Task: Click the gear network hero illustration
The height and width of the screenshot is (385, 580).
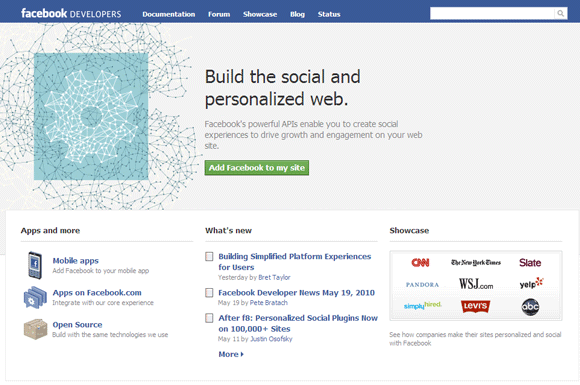Action: [x=91, y=116]
